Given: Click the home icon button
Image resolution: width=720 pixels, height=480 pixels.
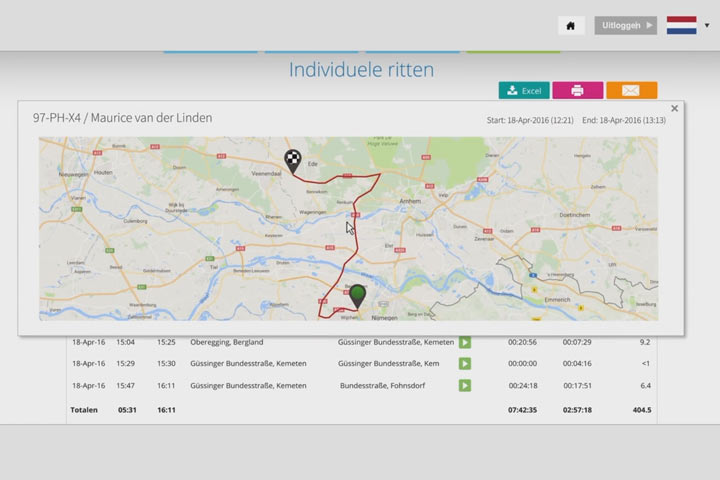Looking at the screenshot, I should 571,25.
